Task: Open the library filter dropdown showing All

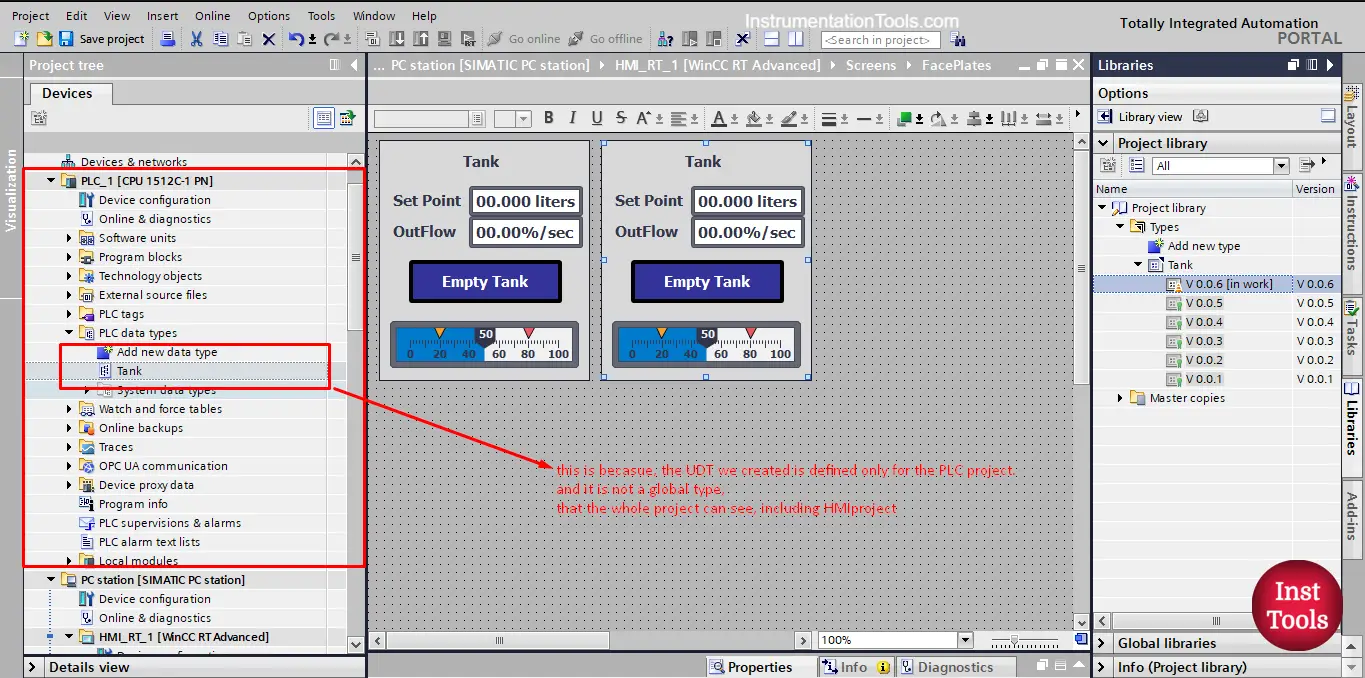Action: [x=1281, y=166]
